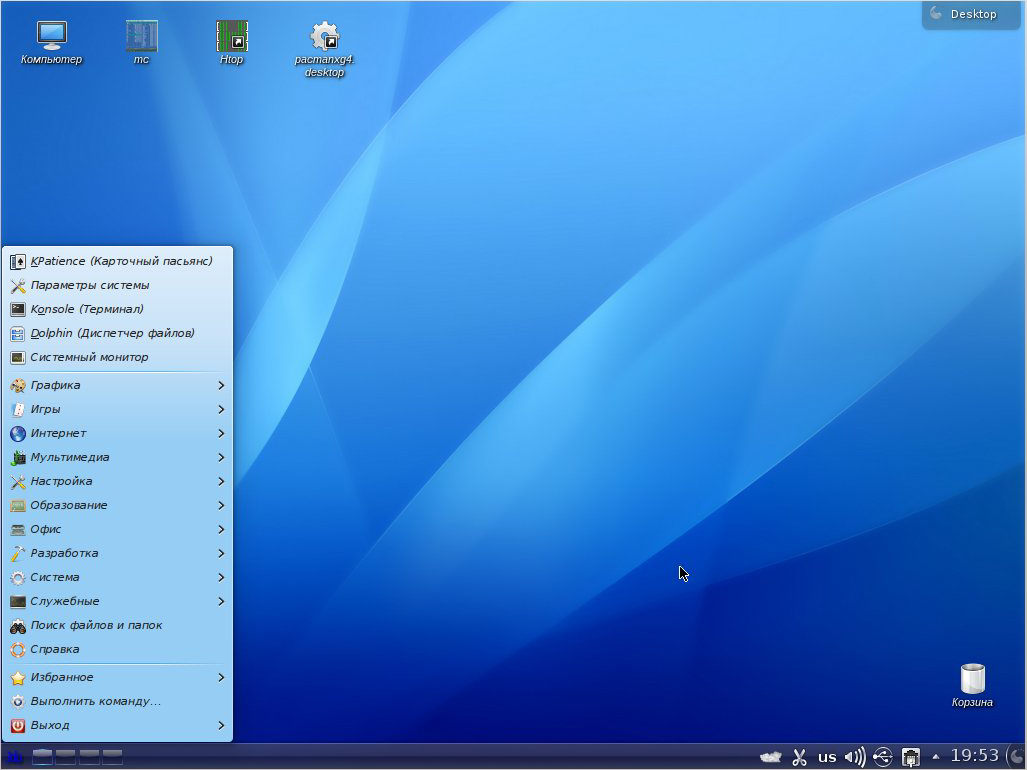Open Параметры системы from the menu
The width and height of the screenshot is (1027, 770).
point(118,285)
